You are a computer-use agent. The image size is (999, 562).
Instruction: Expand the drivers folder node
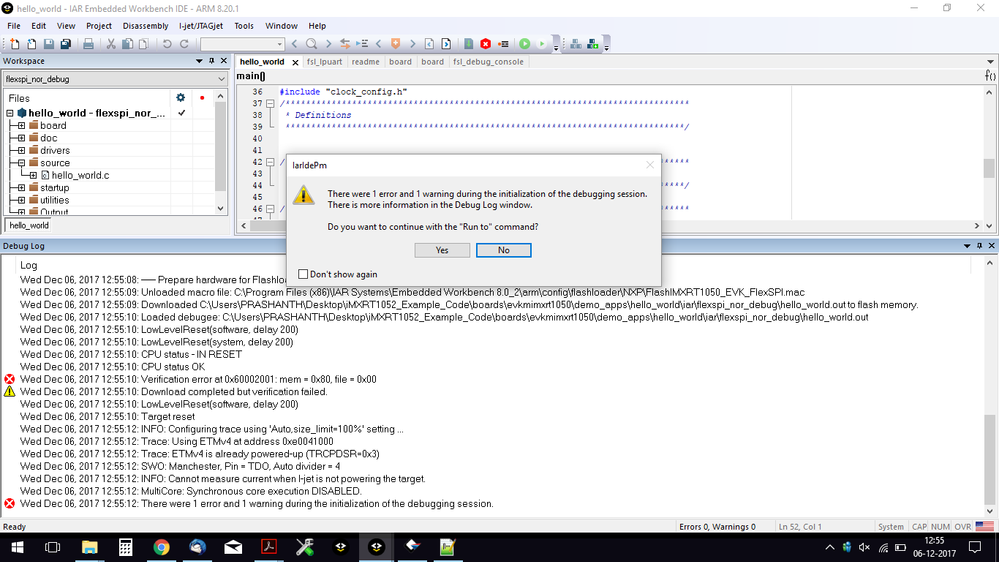pyautogui.click(x=21, y=150)
